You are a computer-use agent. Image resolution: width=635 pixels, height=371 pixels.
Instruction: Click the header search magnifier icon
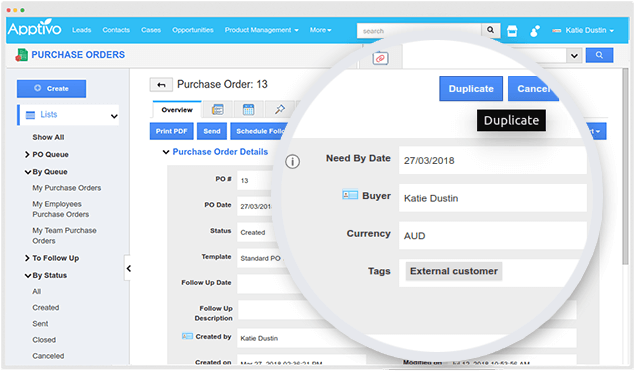490,30
